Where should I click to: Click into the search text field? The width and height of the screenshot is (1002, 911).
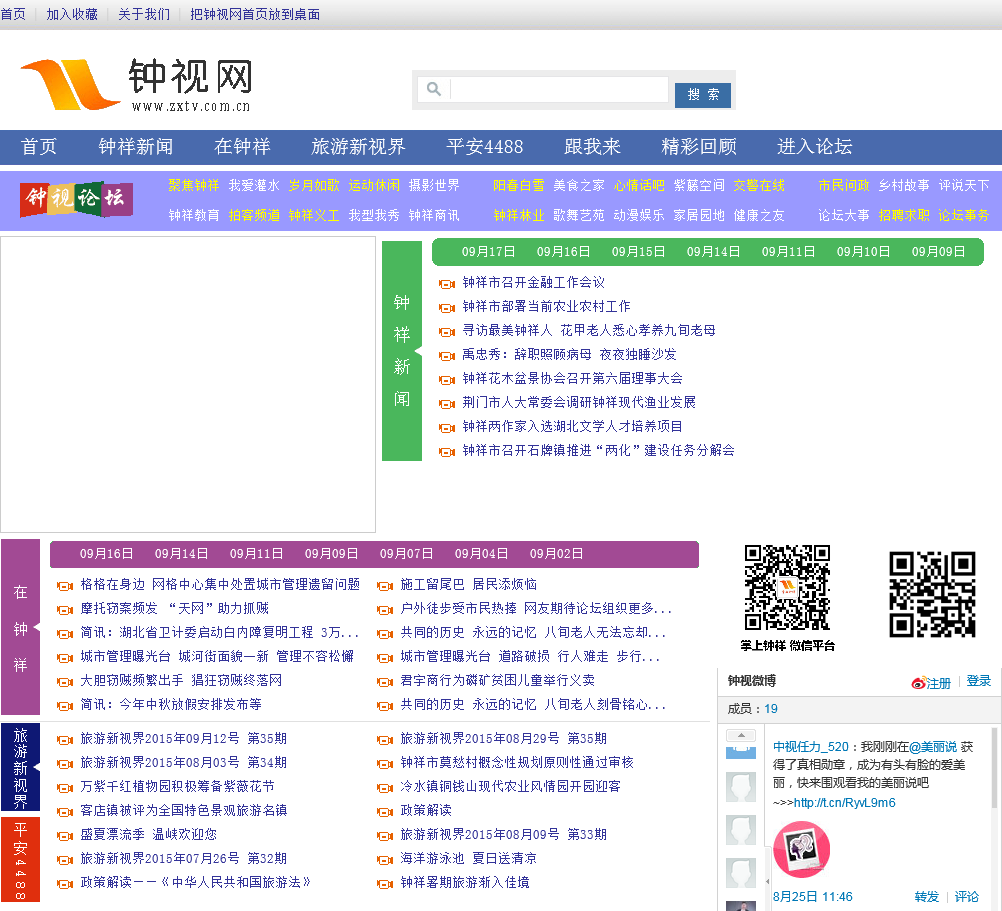(x=558, y=90)
